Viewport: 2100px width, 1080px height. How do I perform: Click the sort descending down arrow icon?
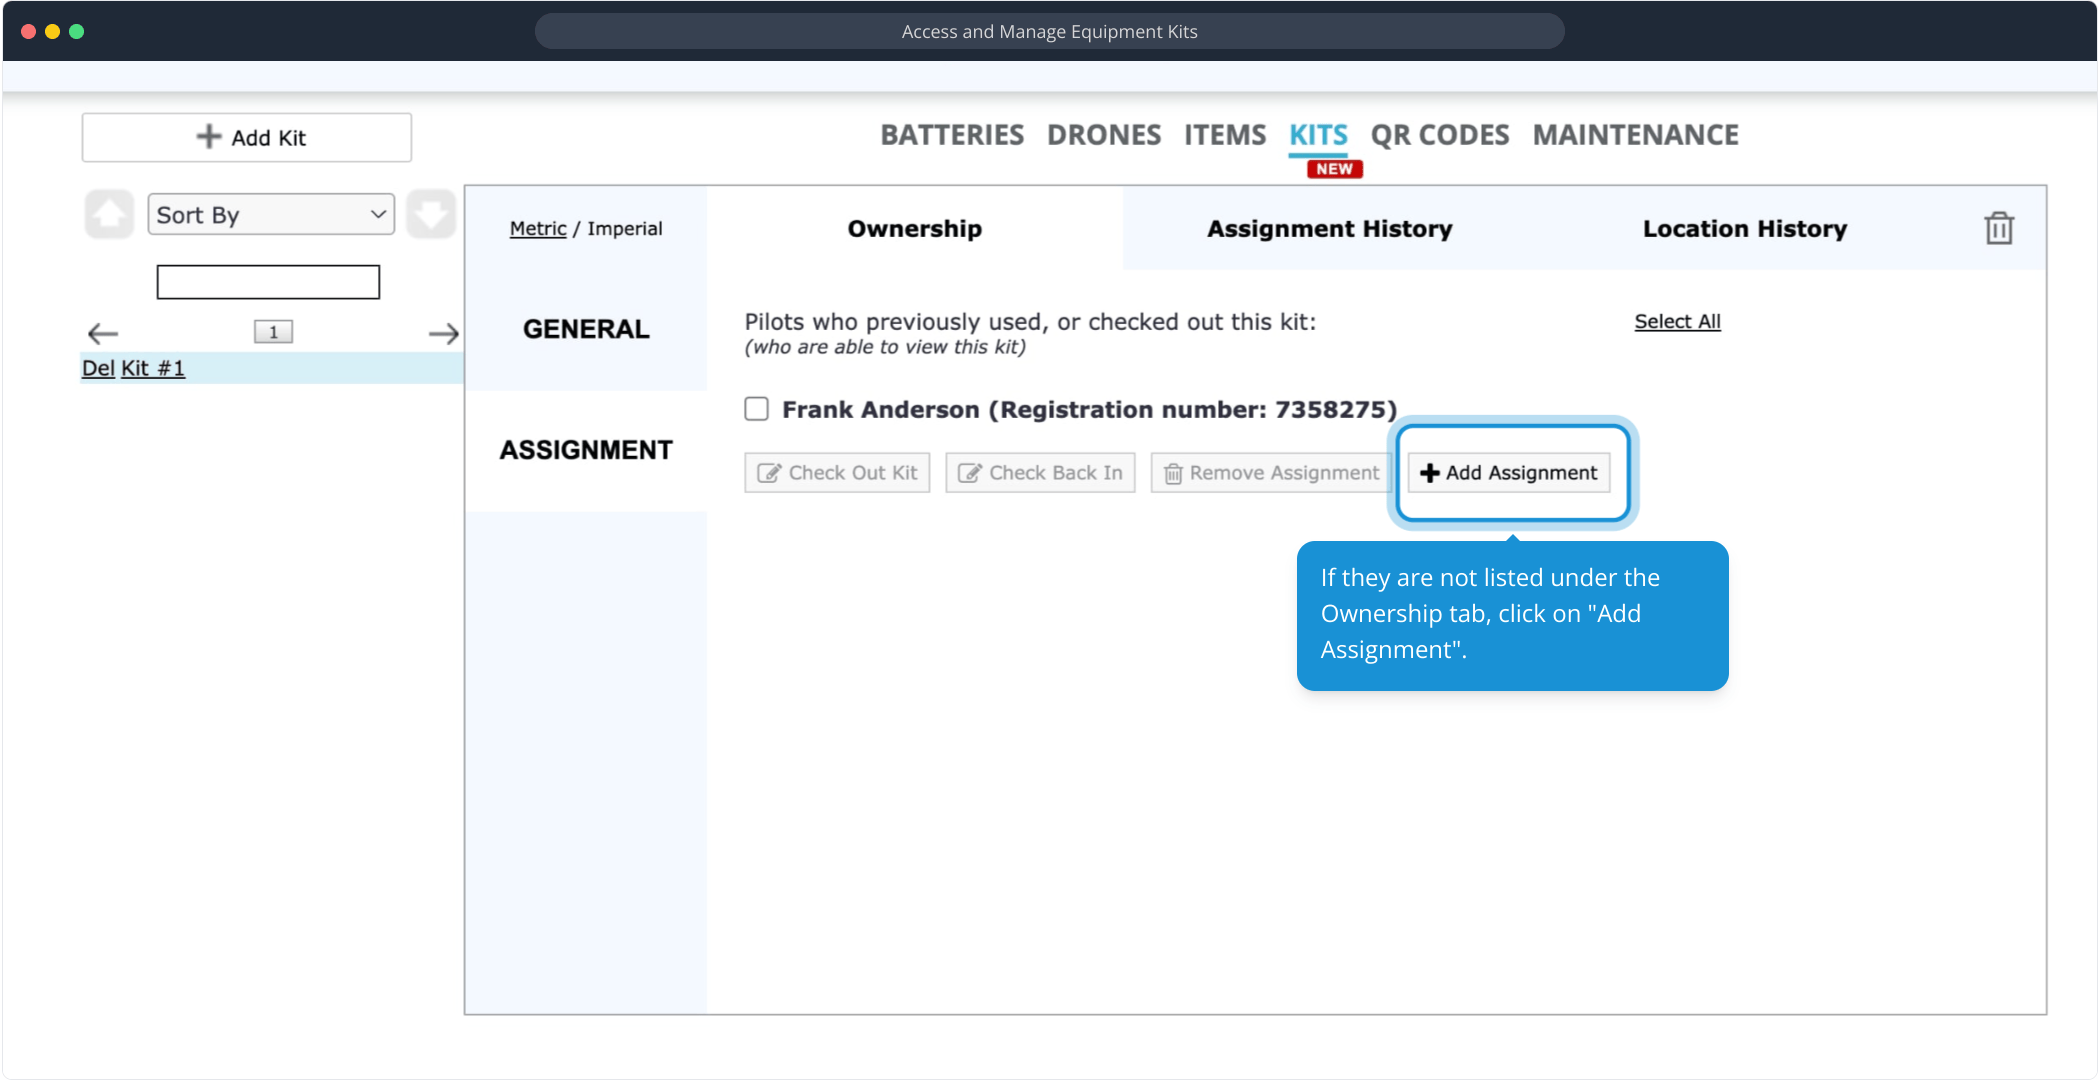(431, 214)
